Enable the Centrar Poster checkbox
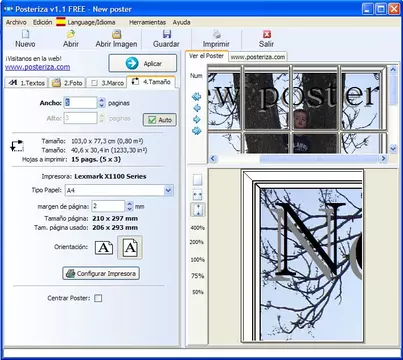403x360 pixels. (98, 298)
